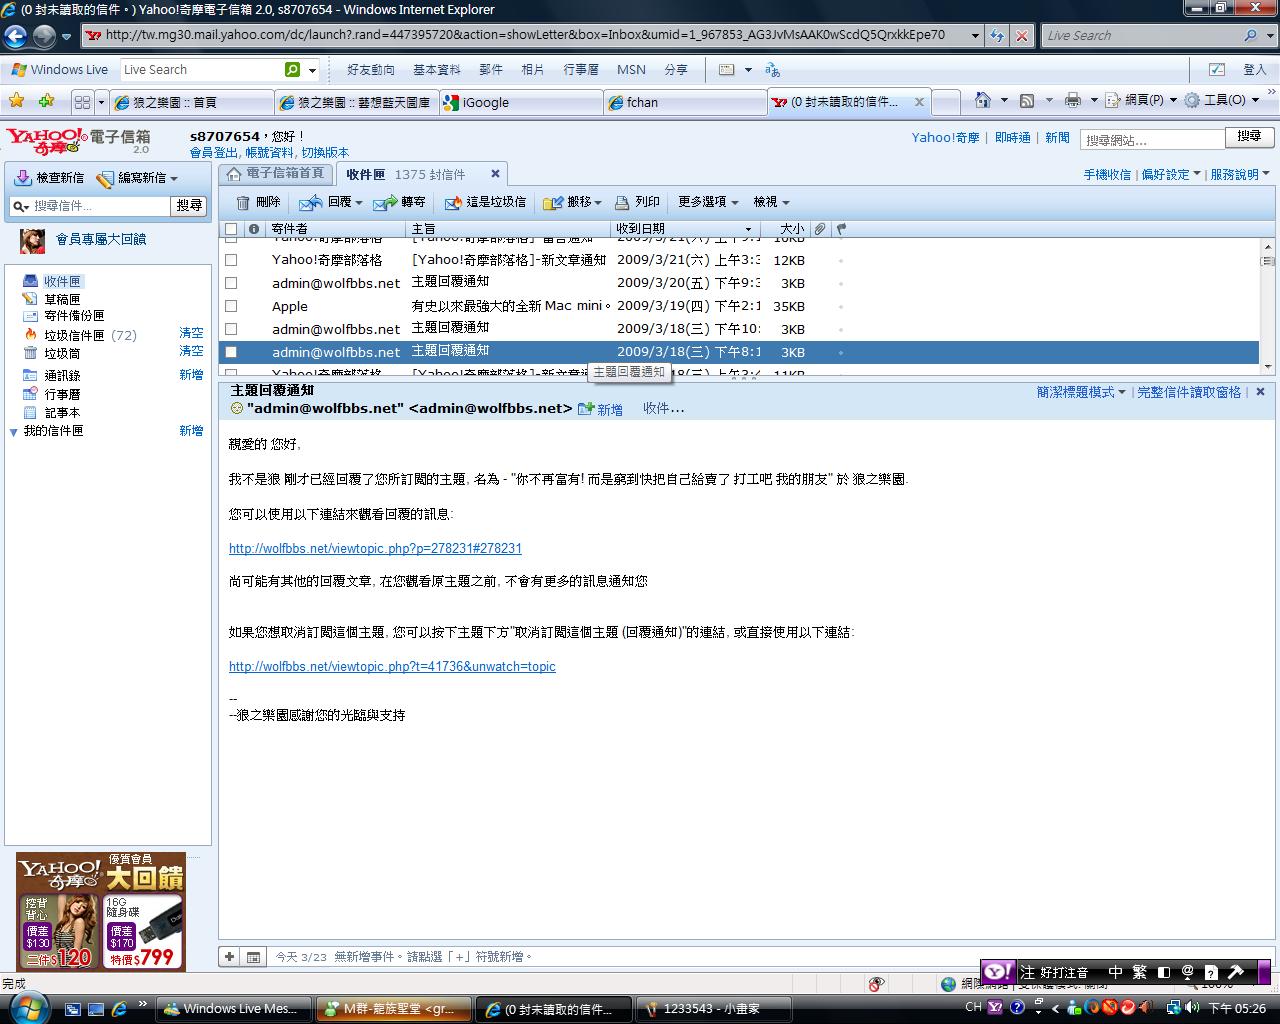Viewport: 1280px width, 1024px height.
Task: Expand the 我的信件匣 folder tree
Action: click(13, 432)
